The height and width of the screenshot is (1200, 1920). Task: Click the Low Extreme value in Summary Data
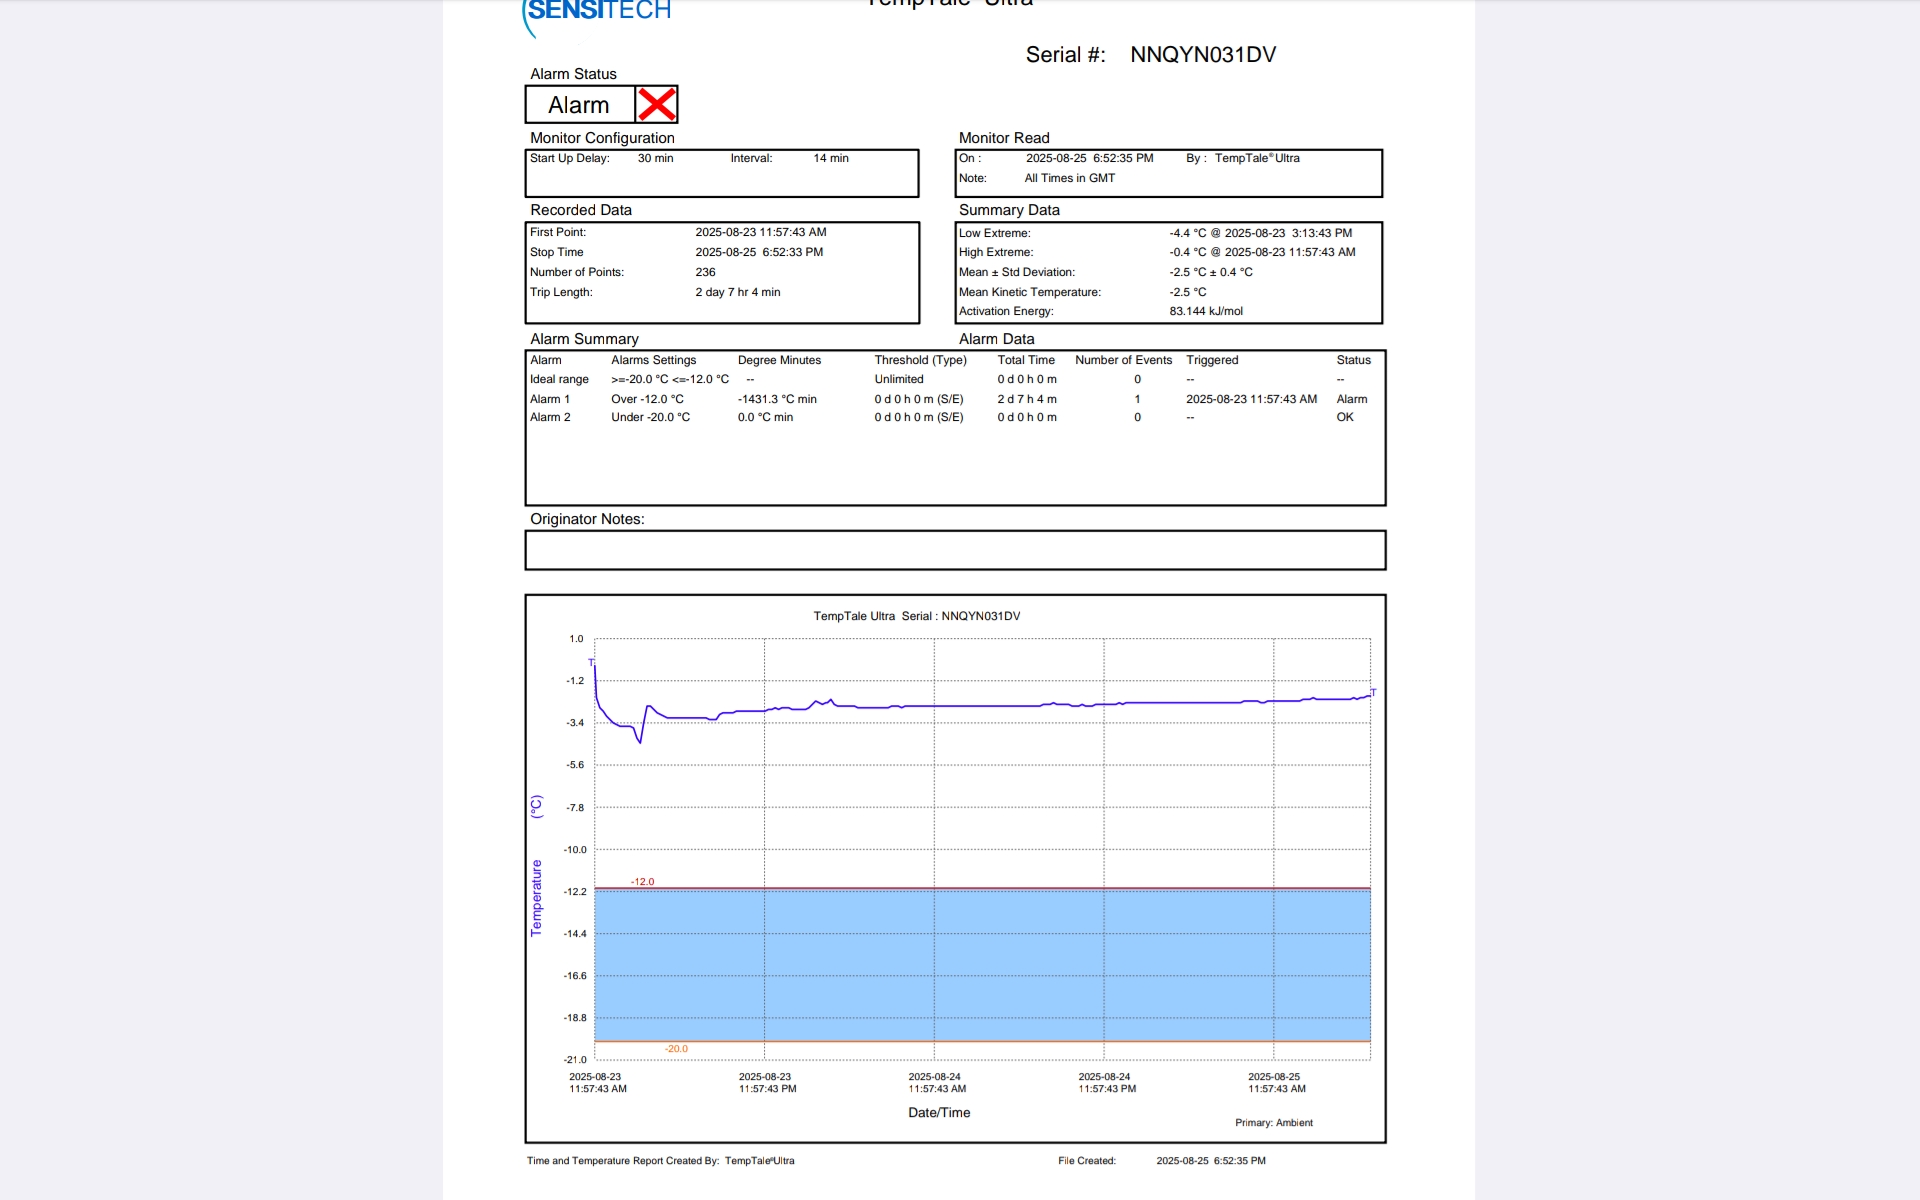pyautogui.click(x=1260, y=233)
